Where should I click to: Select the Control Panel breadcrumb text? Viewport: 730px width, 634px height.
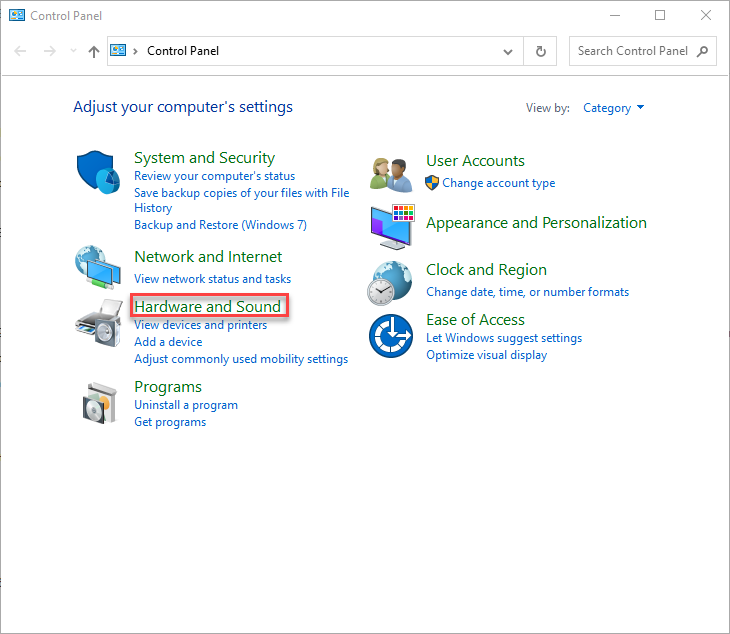click(183, 51)
